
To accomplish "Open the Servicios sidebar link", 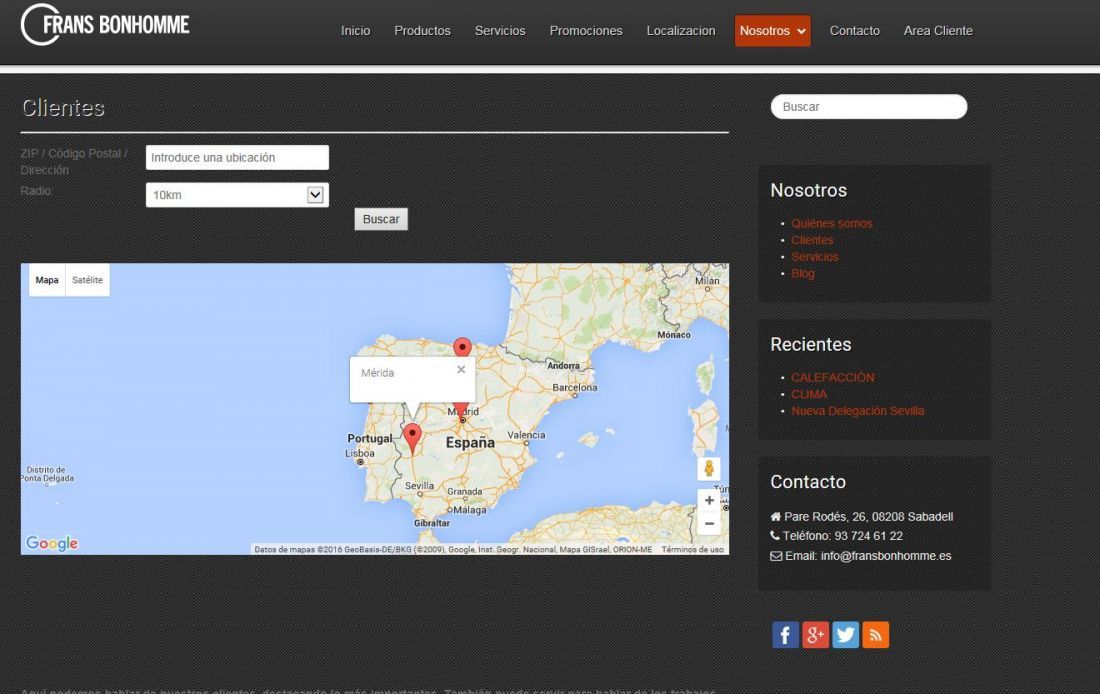I will coord(814,257).
